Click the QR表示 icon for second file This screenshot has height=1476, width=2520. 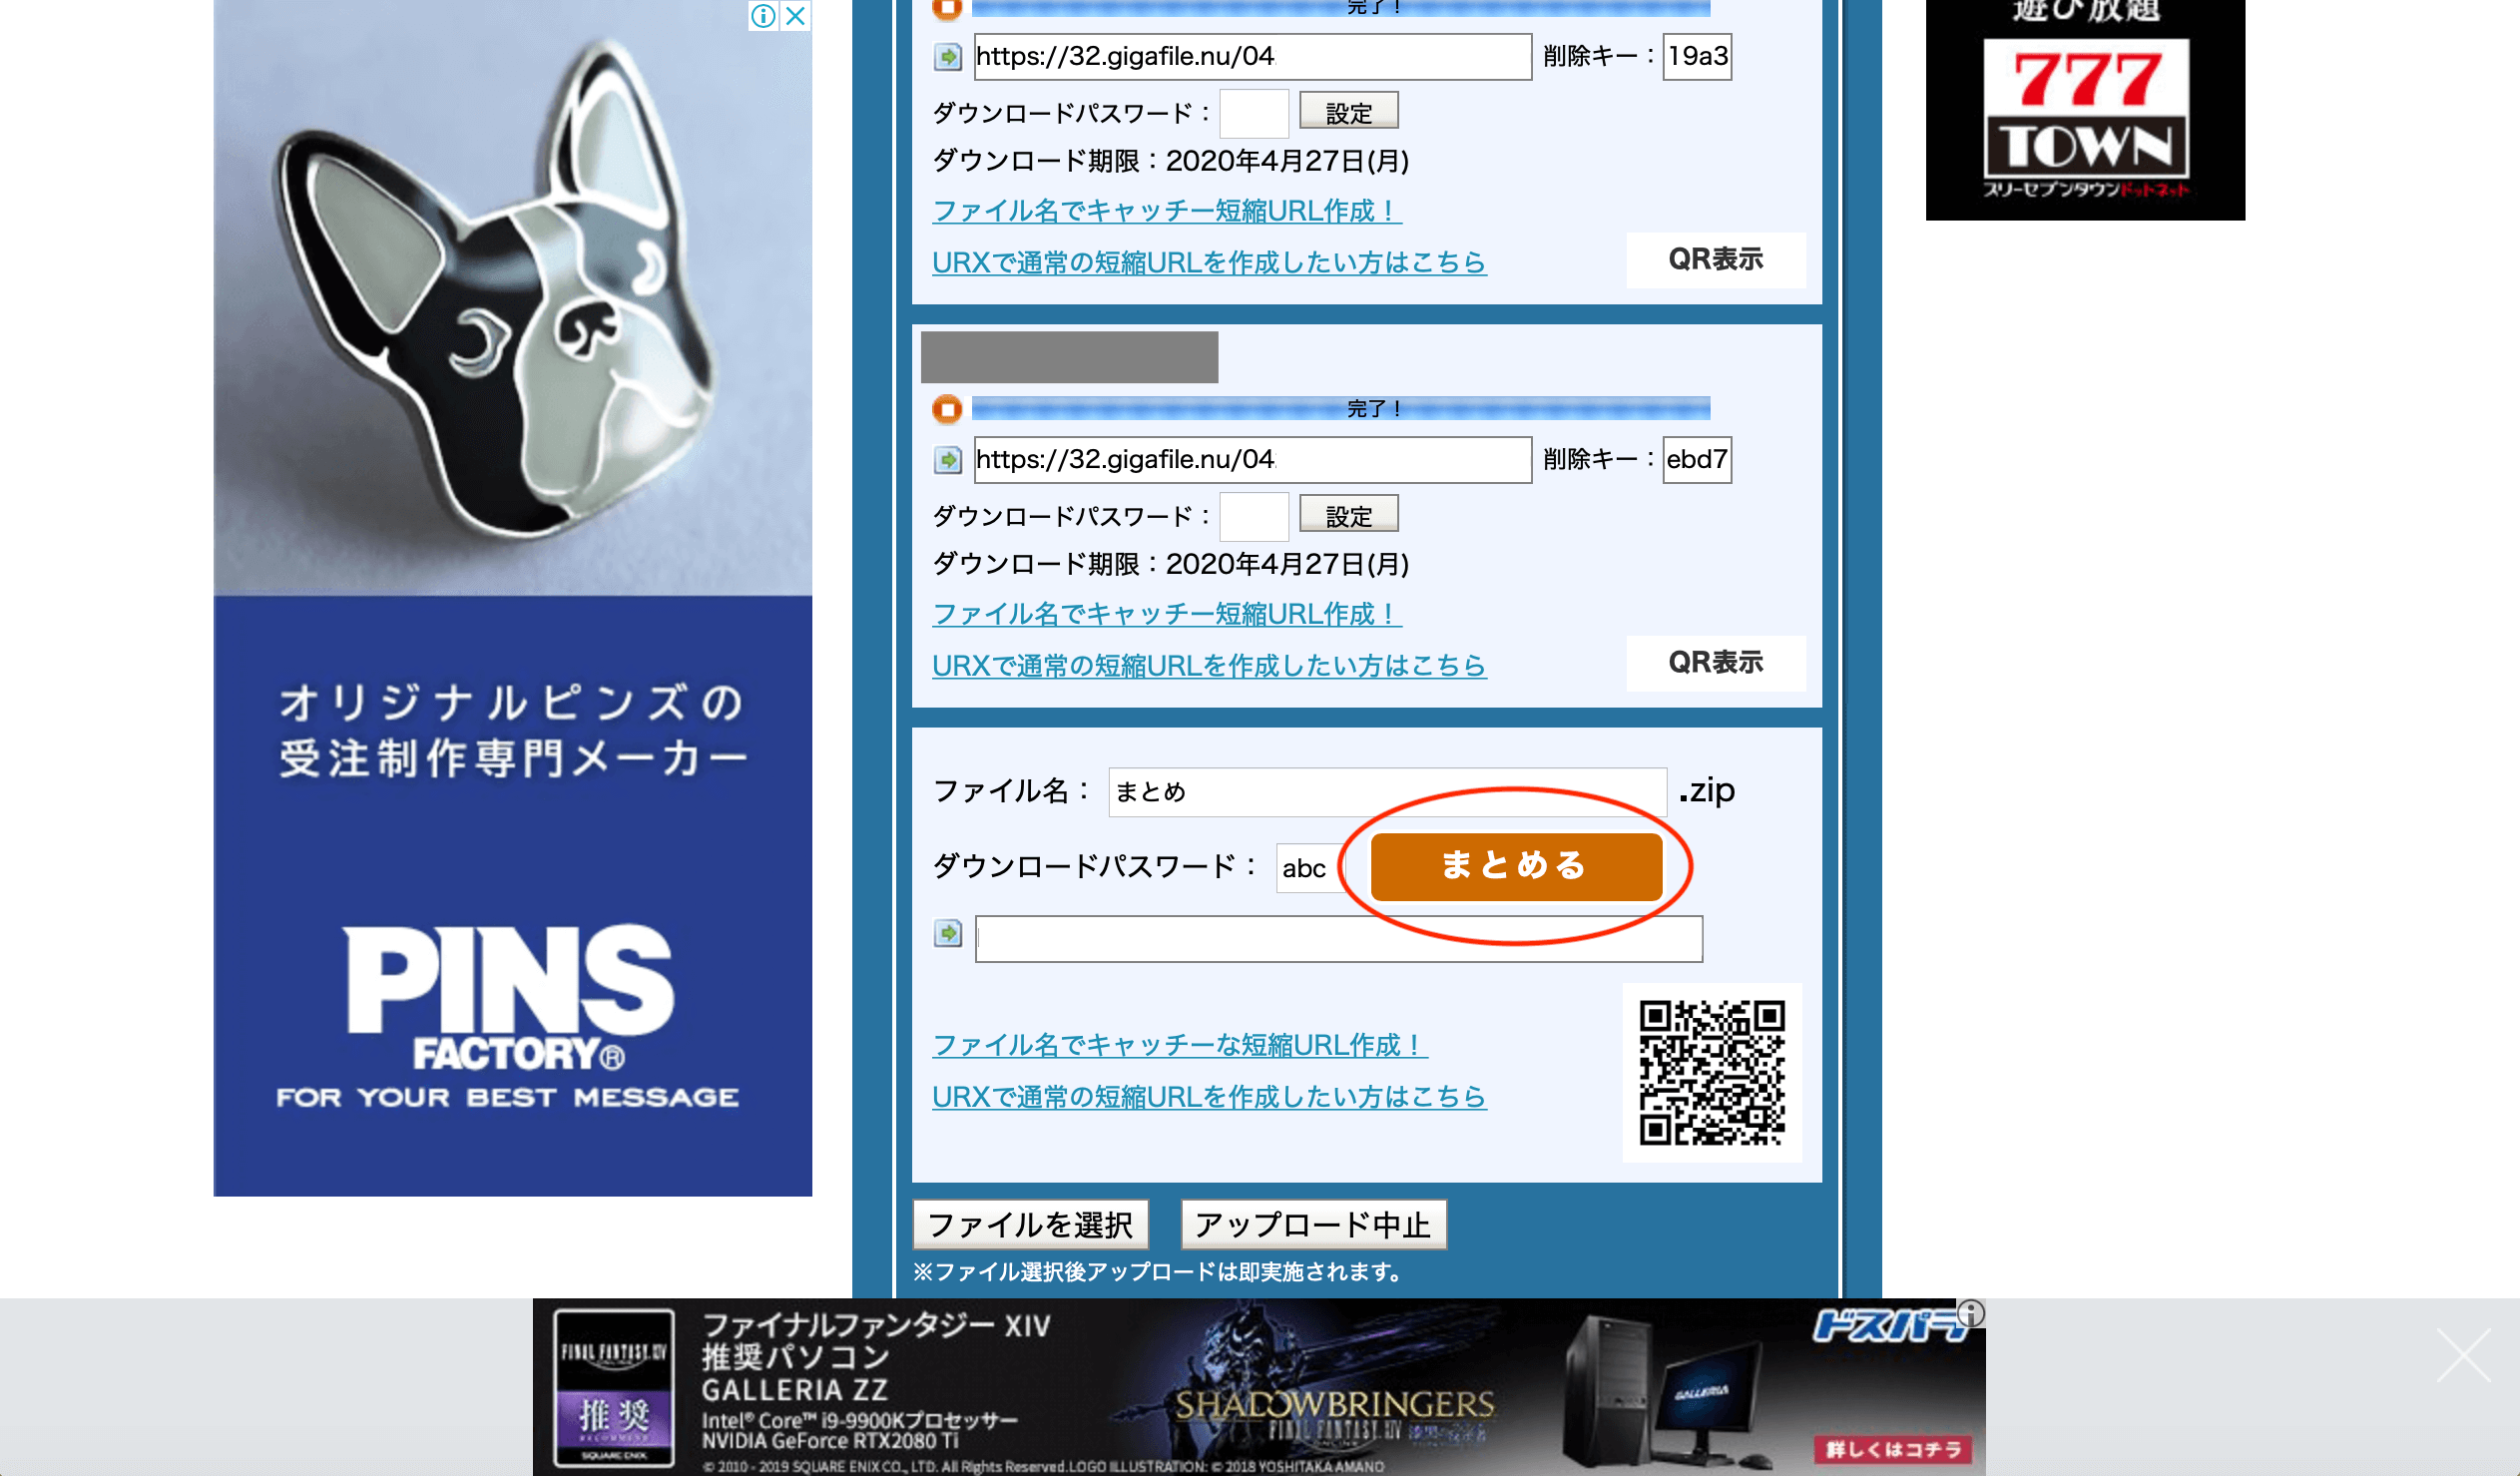pyautogui.click(x=1714, y=663)
